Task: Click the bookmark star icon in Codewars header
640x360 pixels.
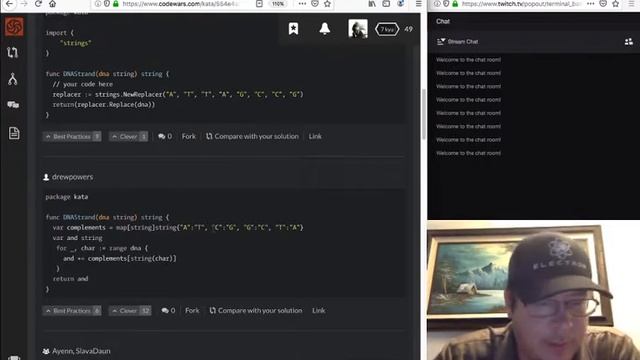Action: pyautogui.click(x=293, y=29)
